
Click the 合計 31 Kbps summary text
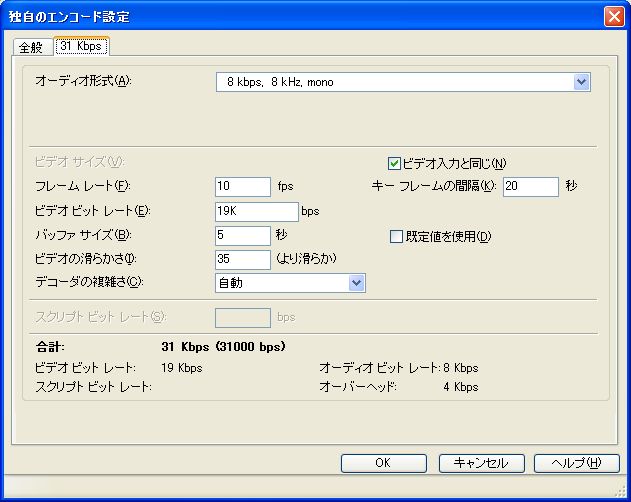click(x=224, y=347)
